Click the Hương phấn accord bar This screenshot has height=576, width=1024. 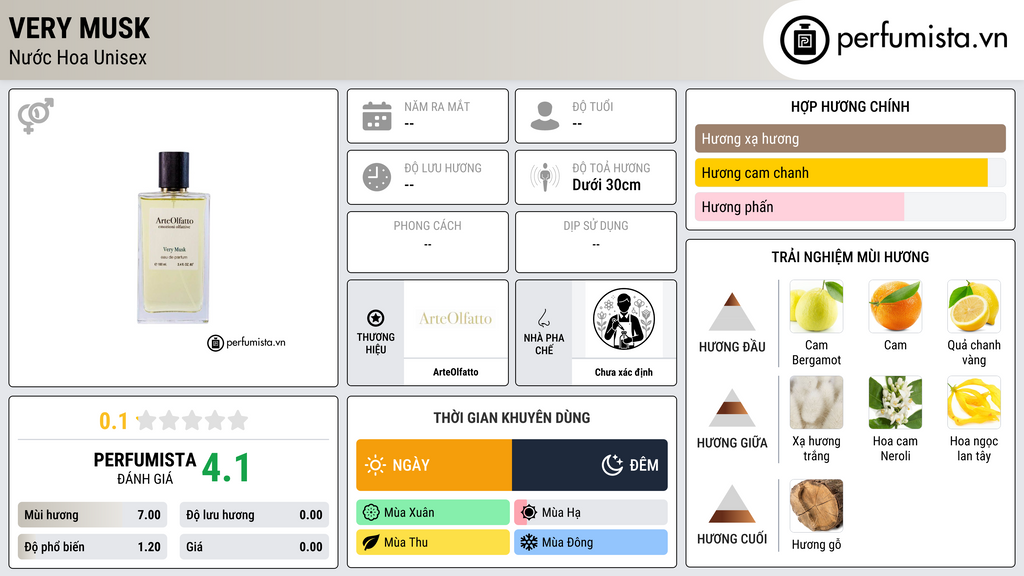click(x=850, y=206)
